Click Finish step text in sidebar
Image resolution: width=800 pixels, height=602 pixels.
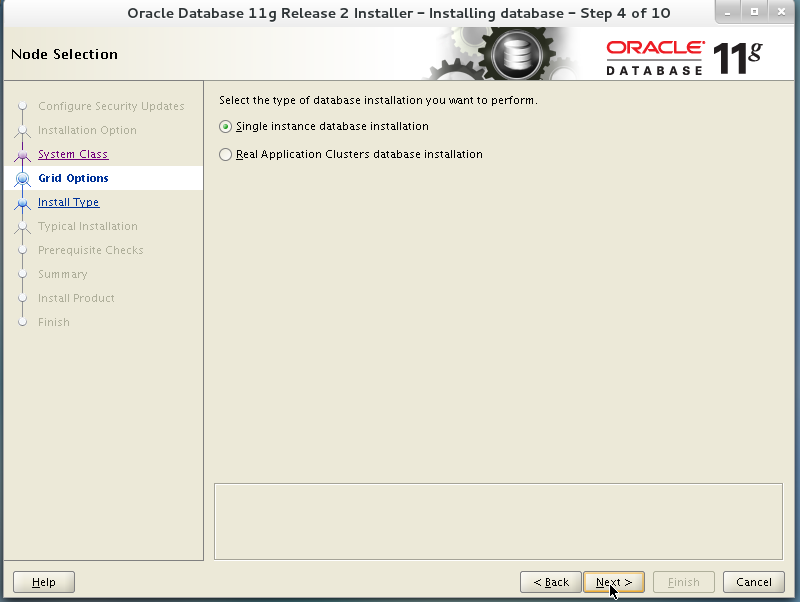click(x=54, y=322)
